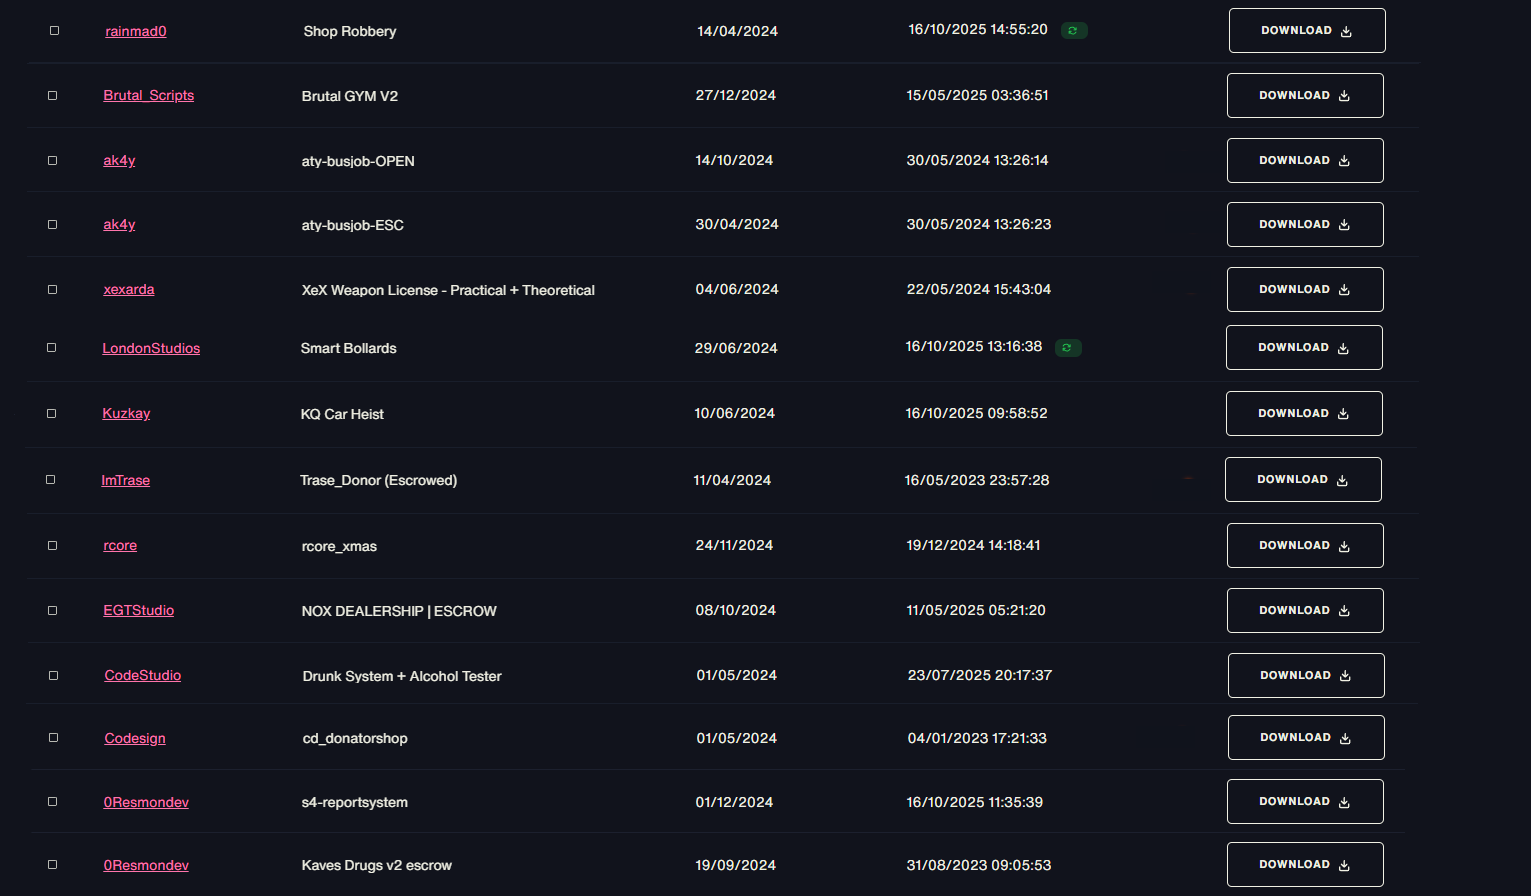Click the date '27/12/2024'
This screenshot has width=1531, height=896.
736,96
